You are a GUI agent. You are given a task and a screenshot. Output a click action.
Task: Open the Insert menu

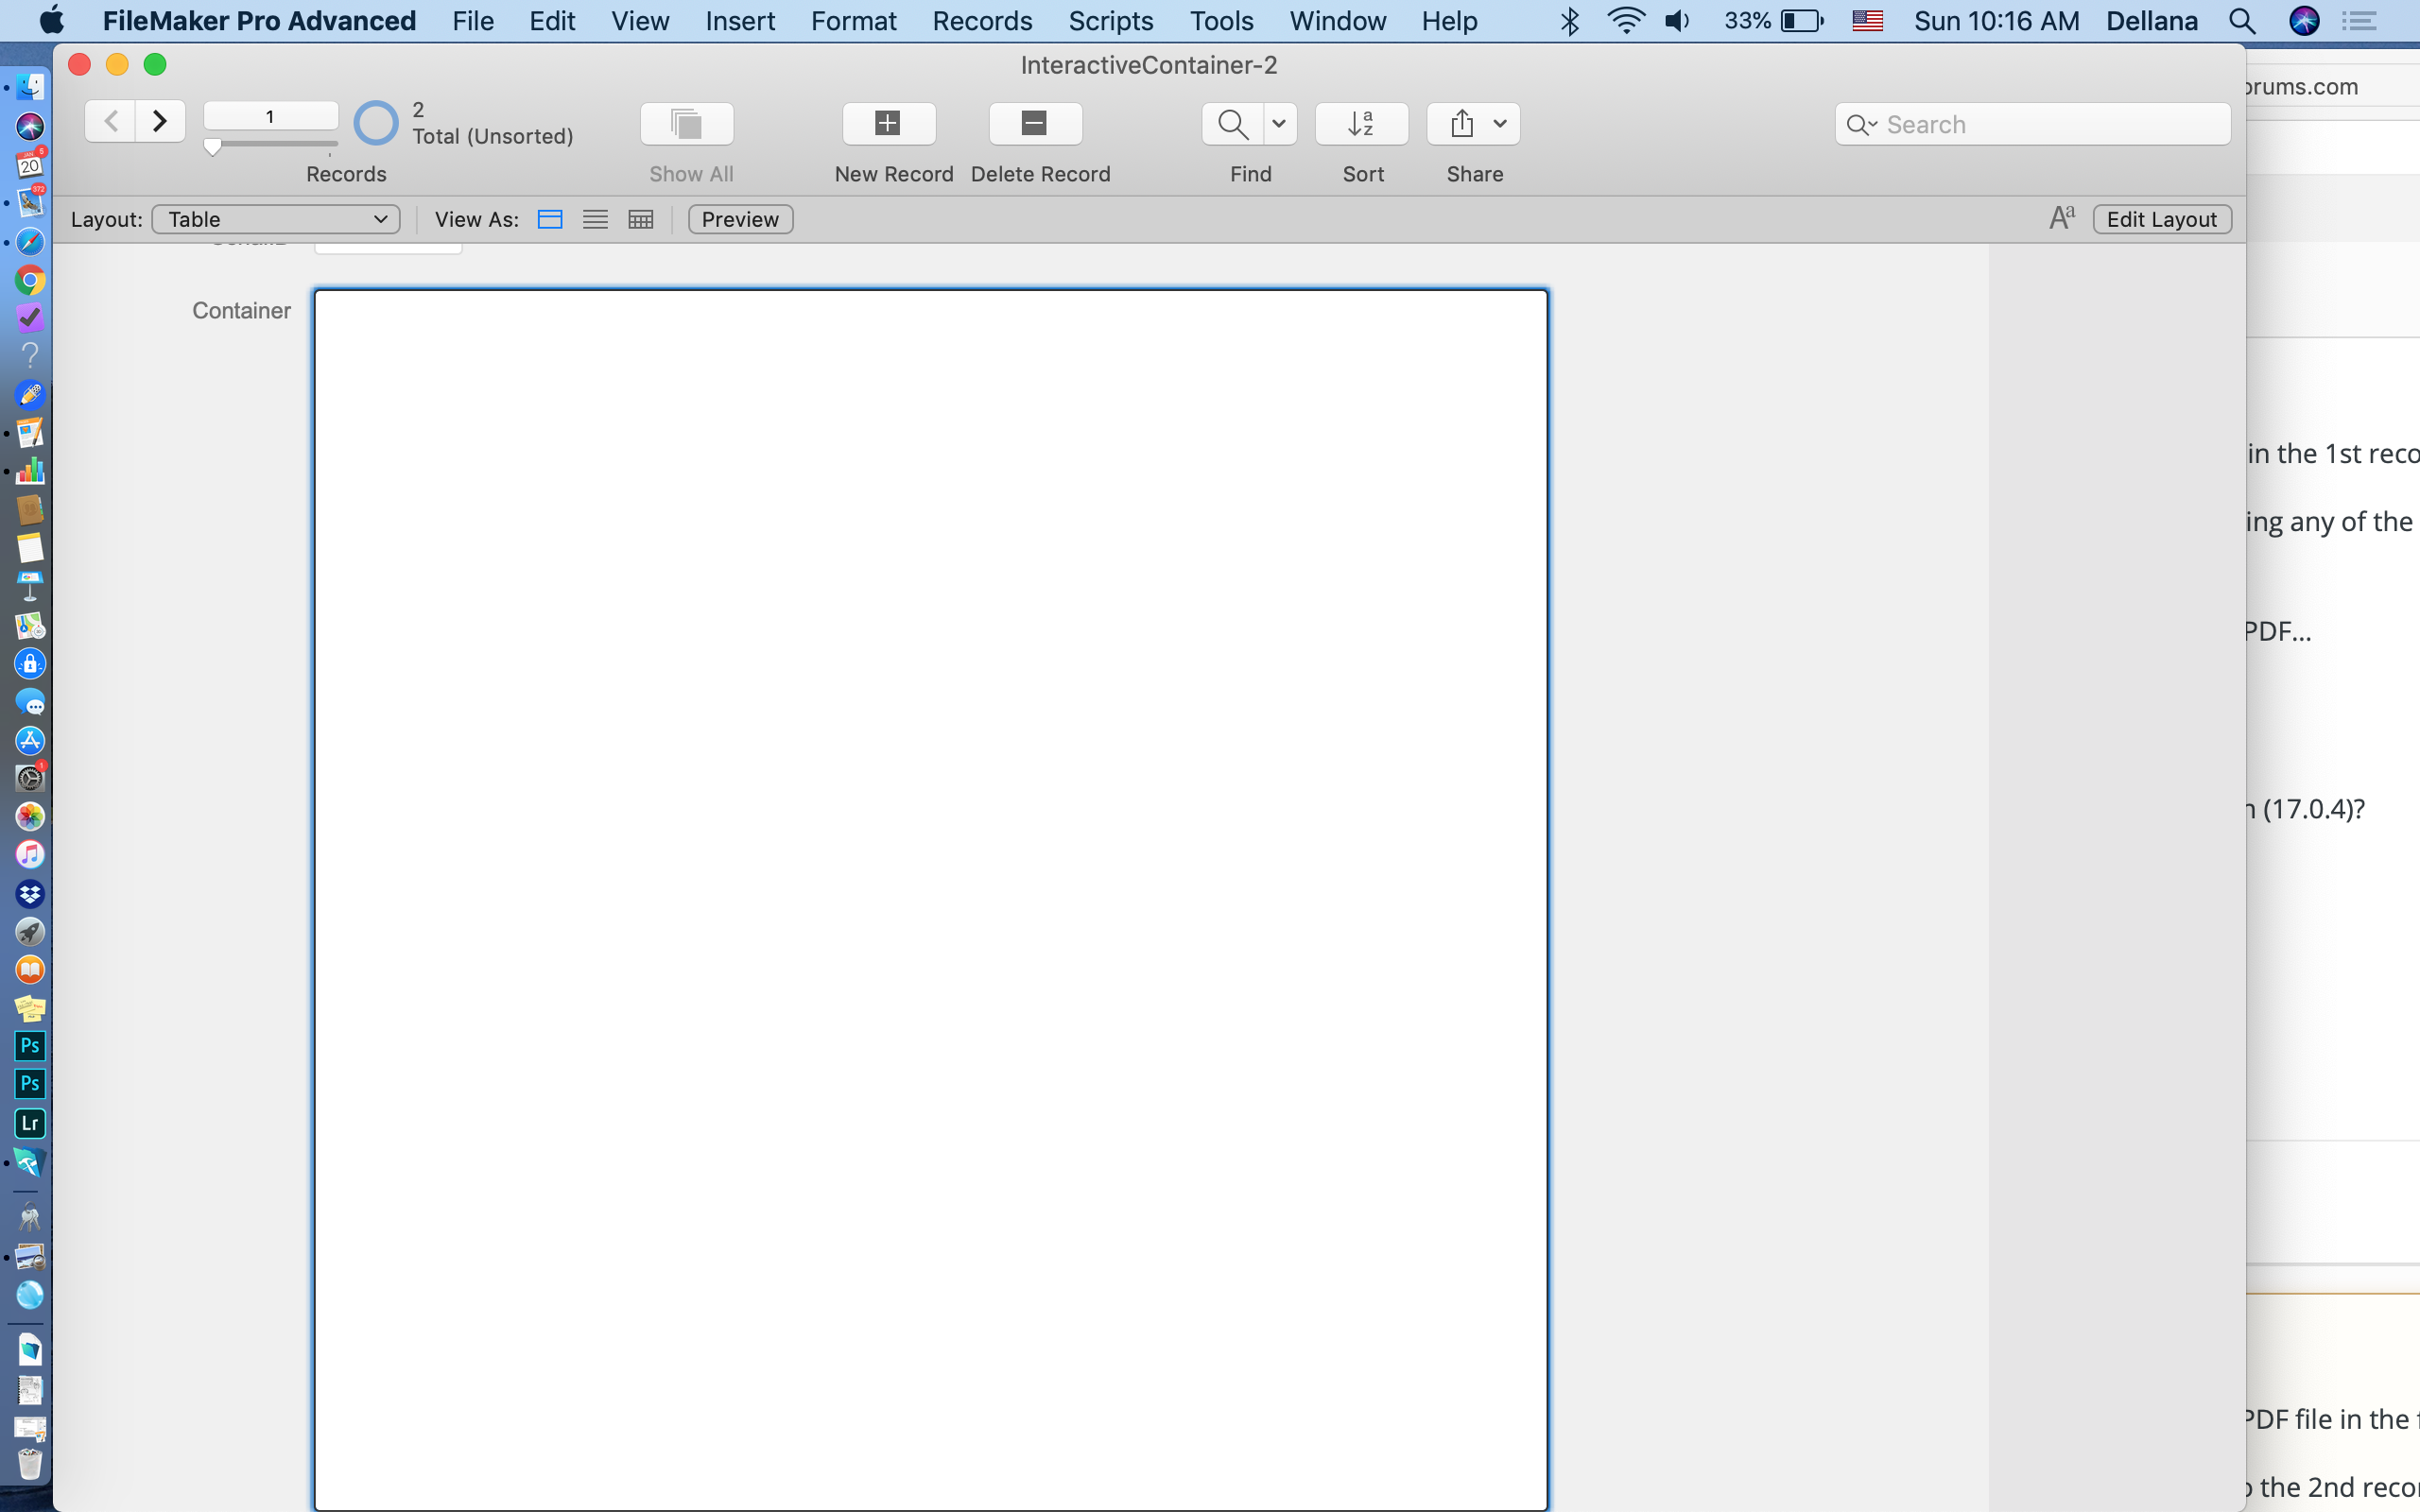point(740,21)
